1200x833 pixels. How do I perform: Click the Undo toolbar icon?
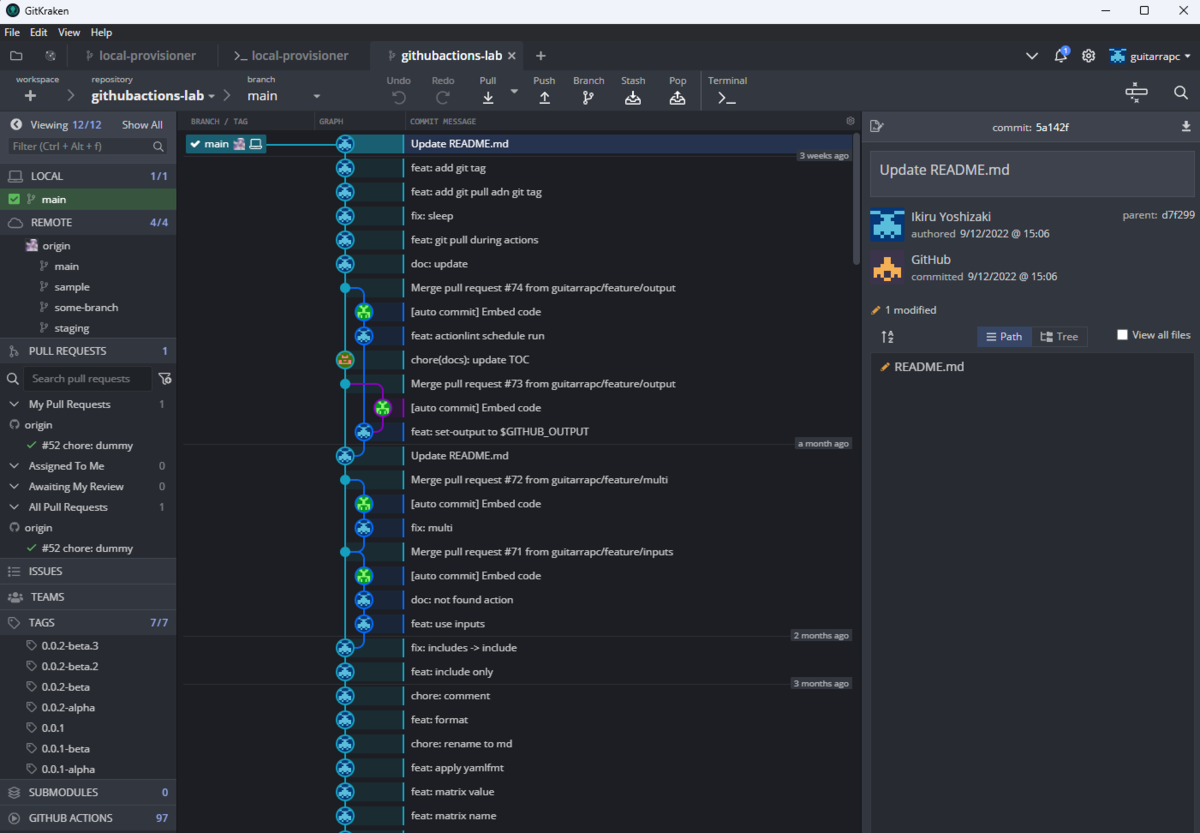point(398,97)
